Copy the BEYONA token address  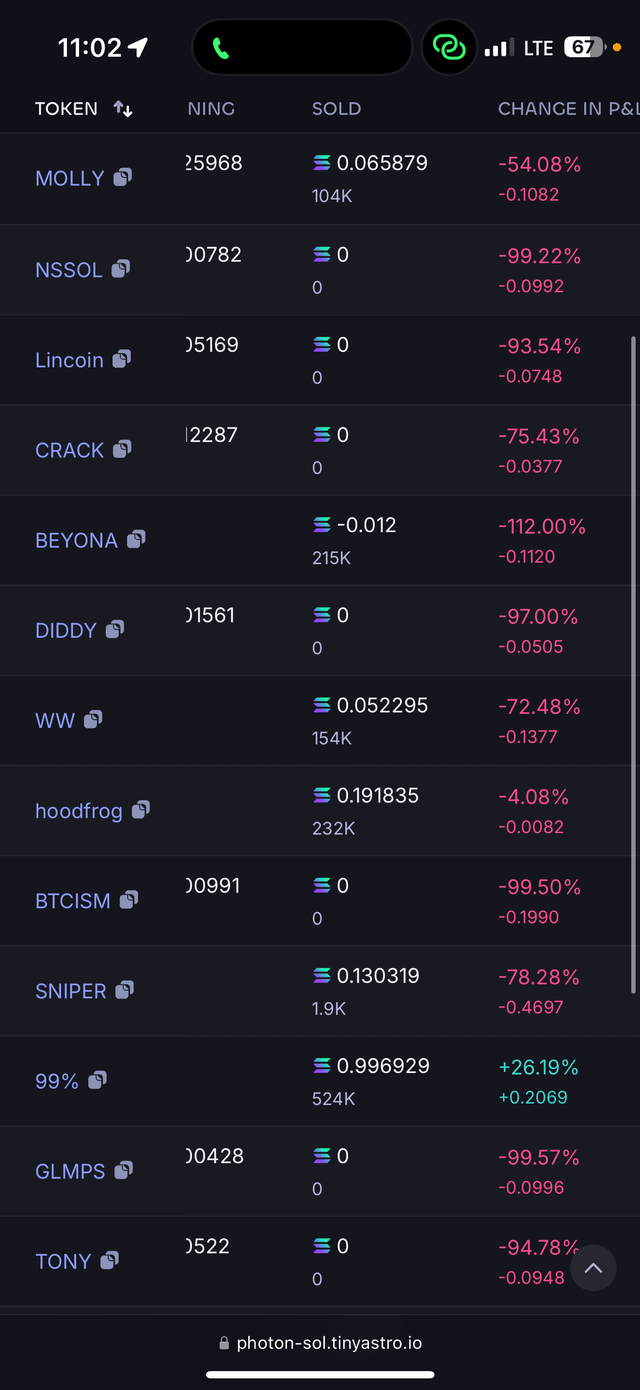[x=136, y=539]
